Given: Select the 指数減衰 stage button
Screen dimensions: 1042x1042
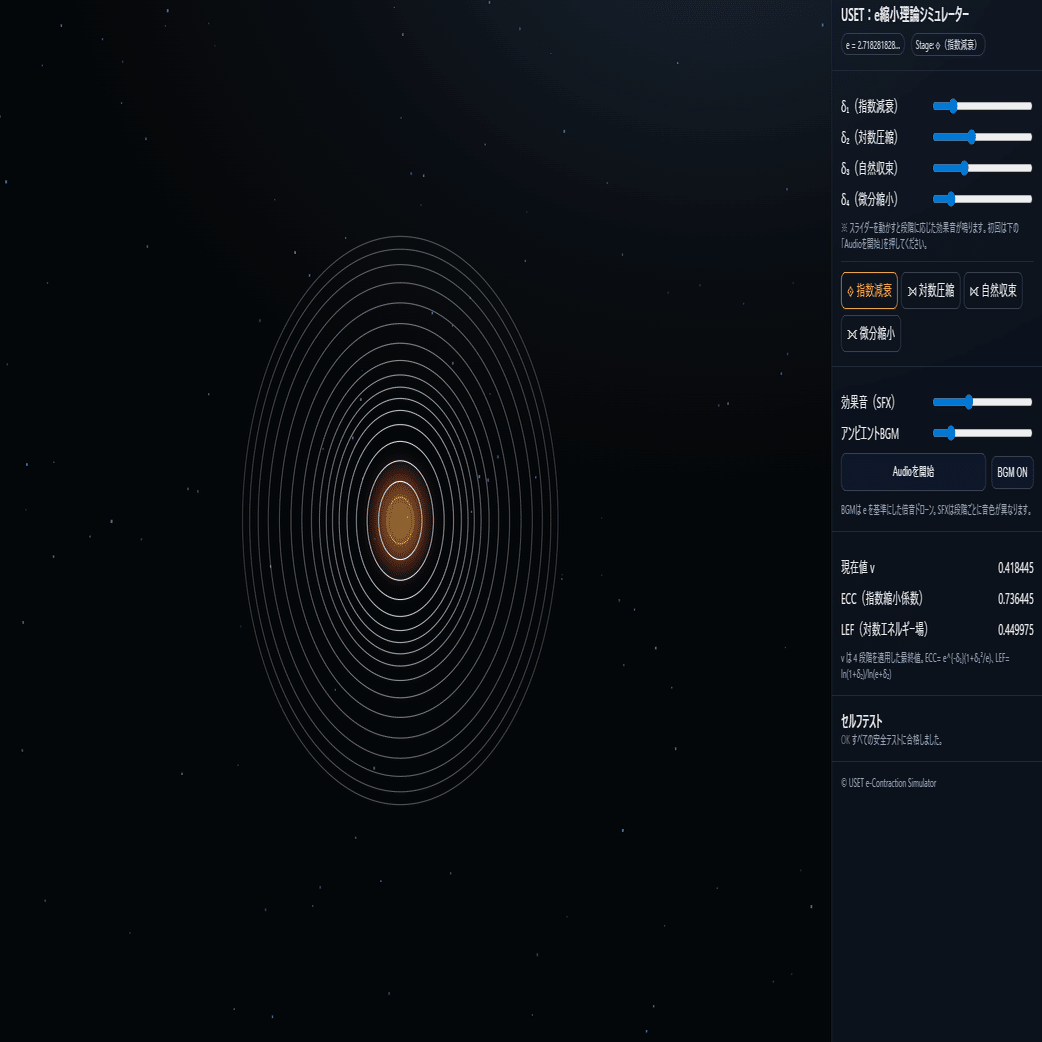Looking at the screenshot, I should [x=869, y=290].
